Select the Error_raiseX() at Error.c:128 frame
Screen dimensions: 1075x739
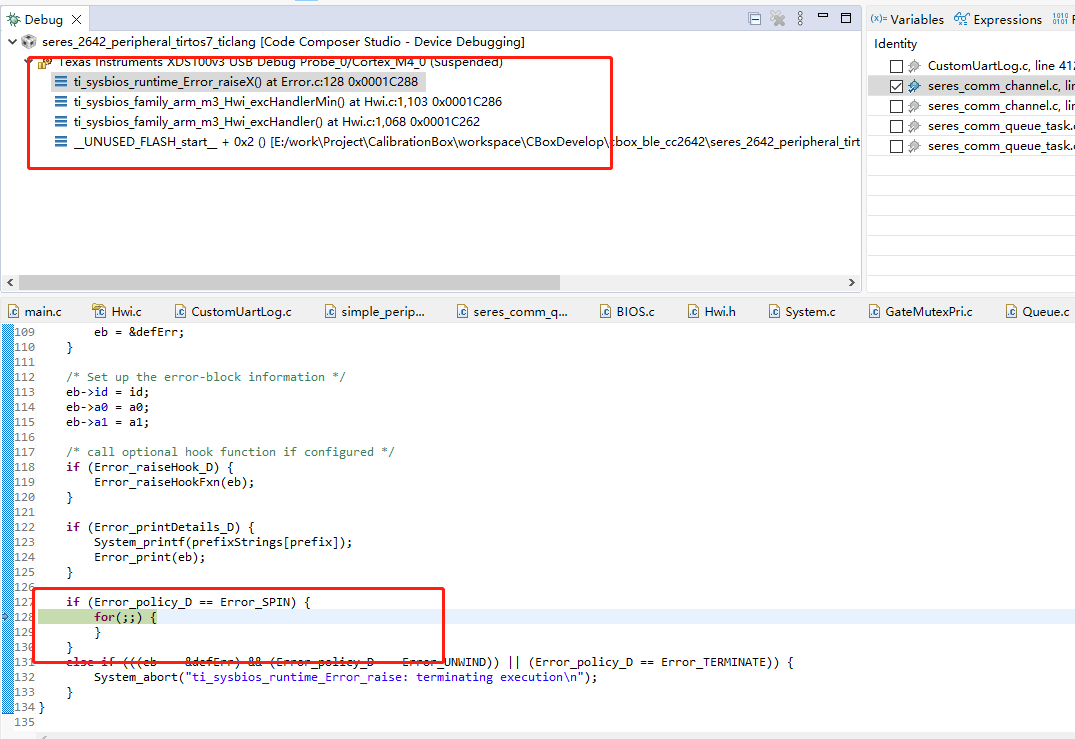245,82
